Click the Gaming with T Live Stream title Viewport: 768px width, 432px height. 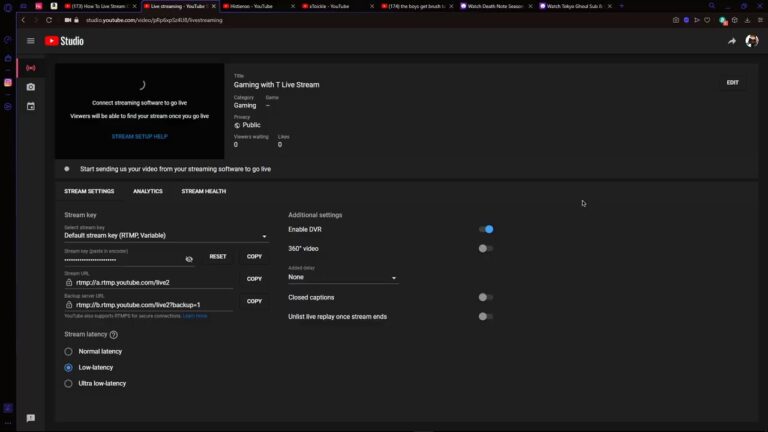coord(276,85)
